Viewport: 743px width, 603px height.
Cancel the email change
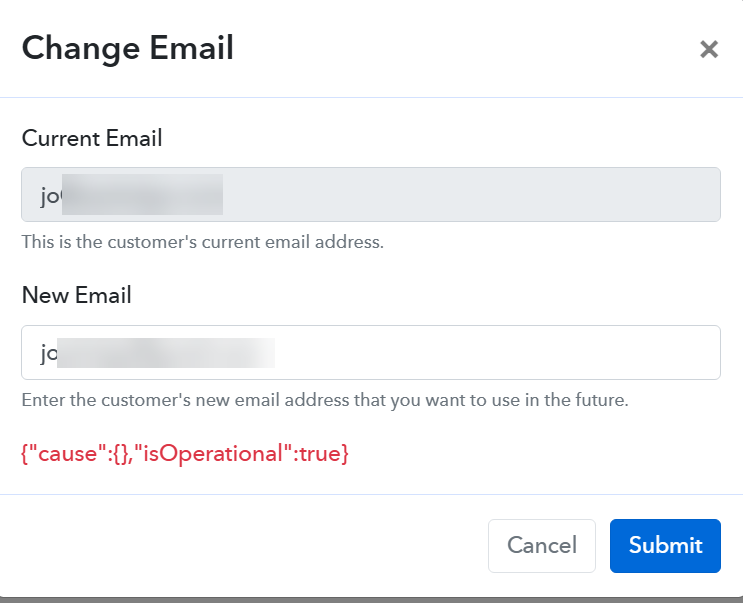tap(541, 546)
